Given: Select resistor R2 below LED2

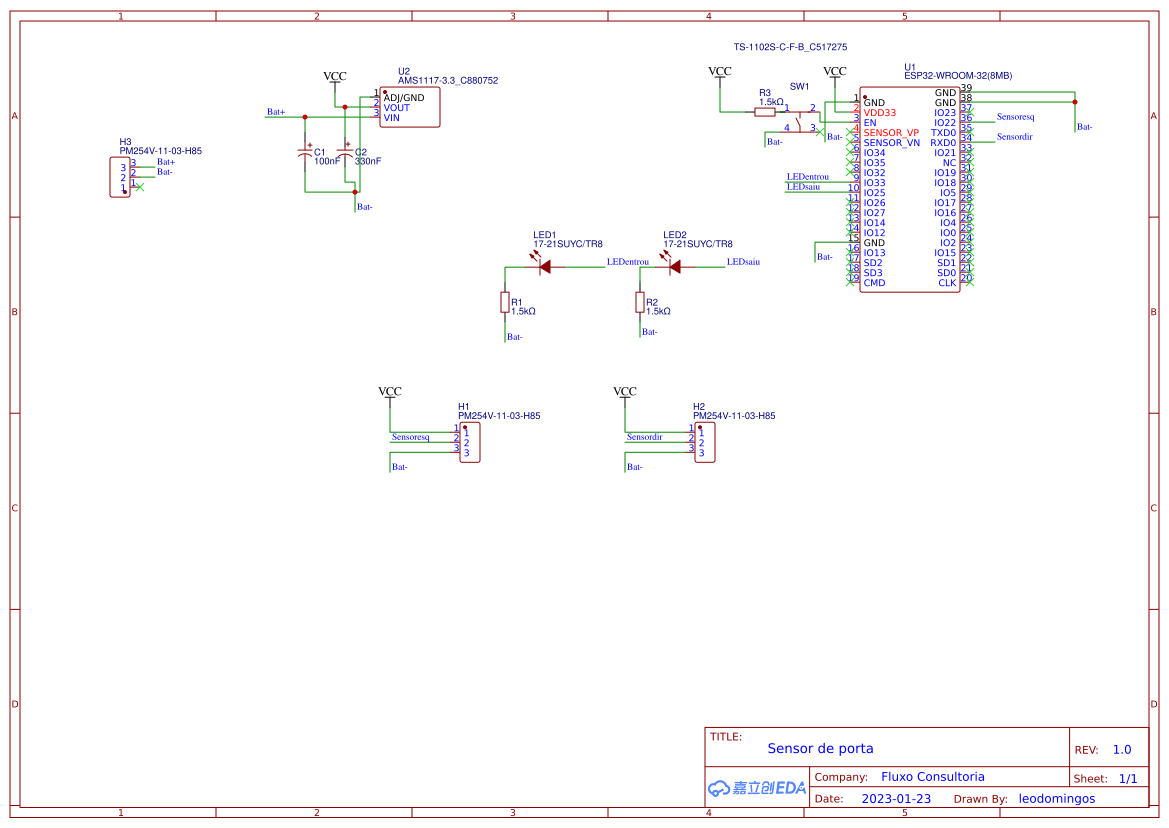Looking at the screenshot, I should (640, 303).
